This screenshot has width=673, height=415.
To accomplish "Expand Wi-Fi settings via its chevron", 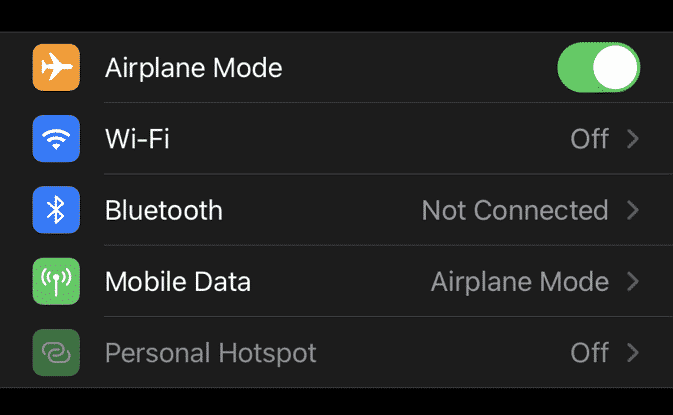I will pyautogui.click(x=632, y=138).
